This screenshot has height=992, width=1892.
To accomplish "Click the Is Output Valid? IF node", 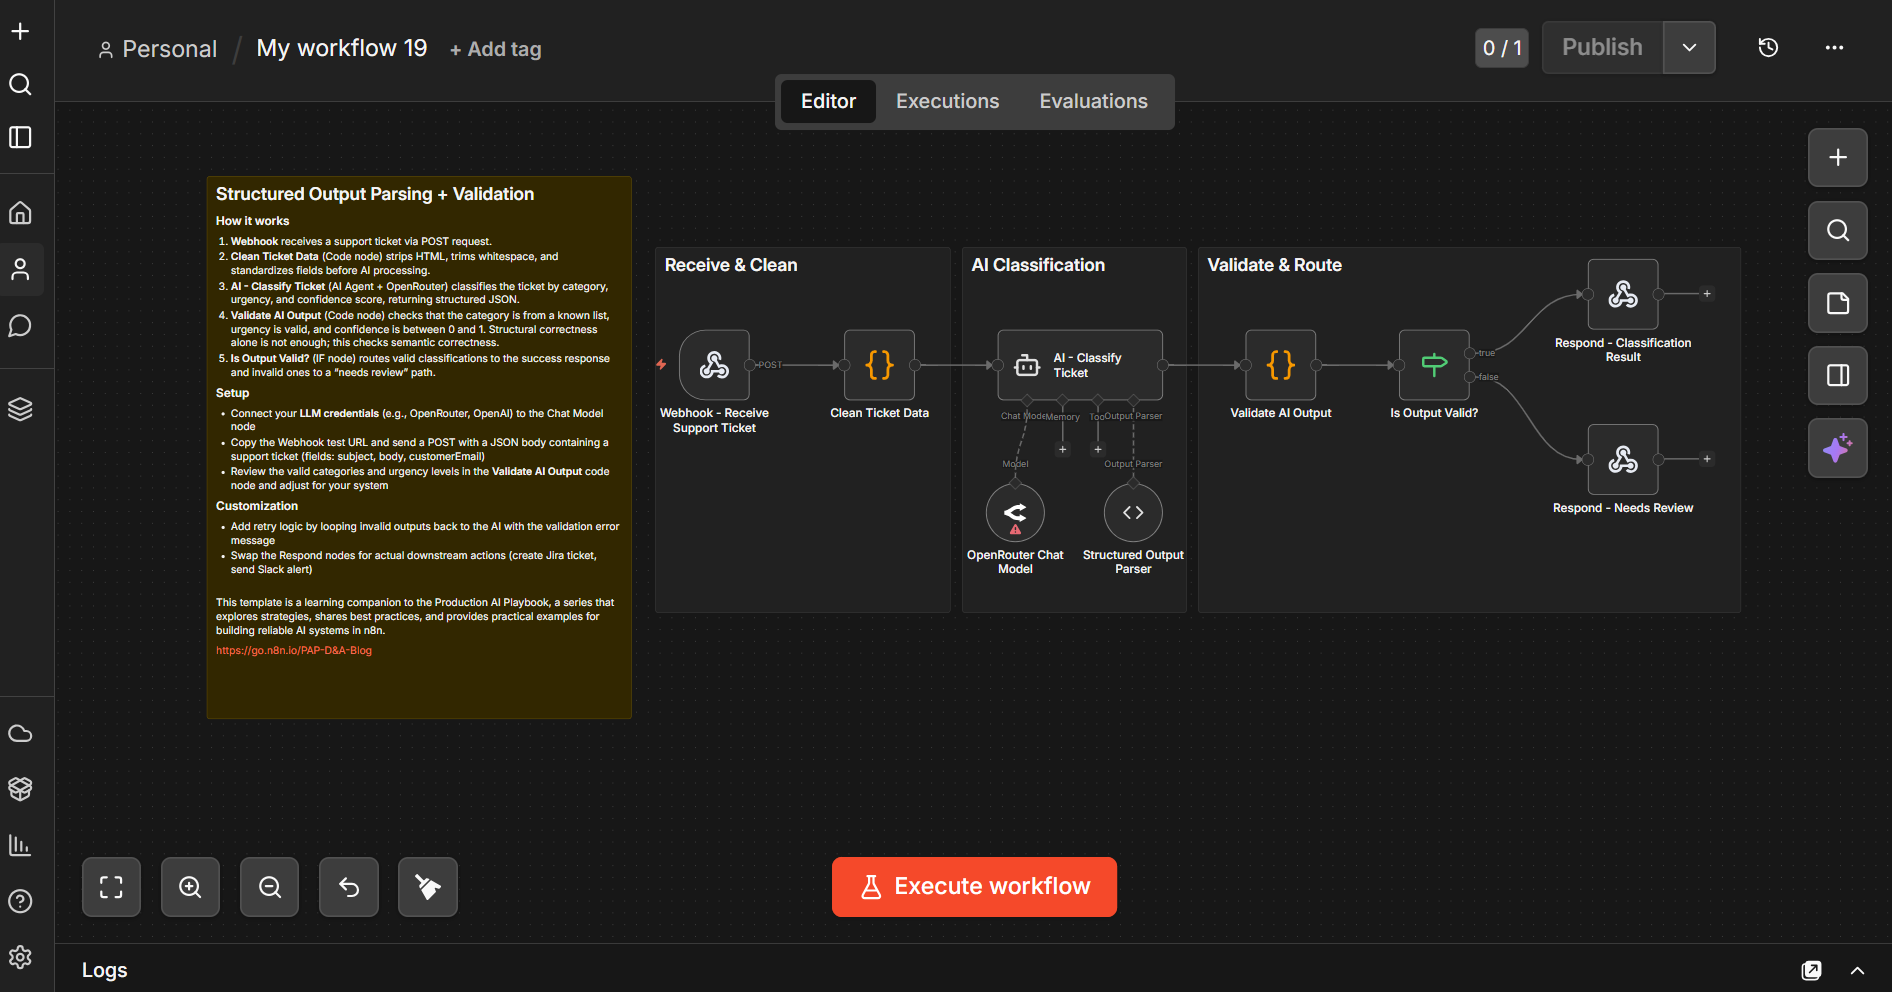I will coord(1434,365).
